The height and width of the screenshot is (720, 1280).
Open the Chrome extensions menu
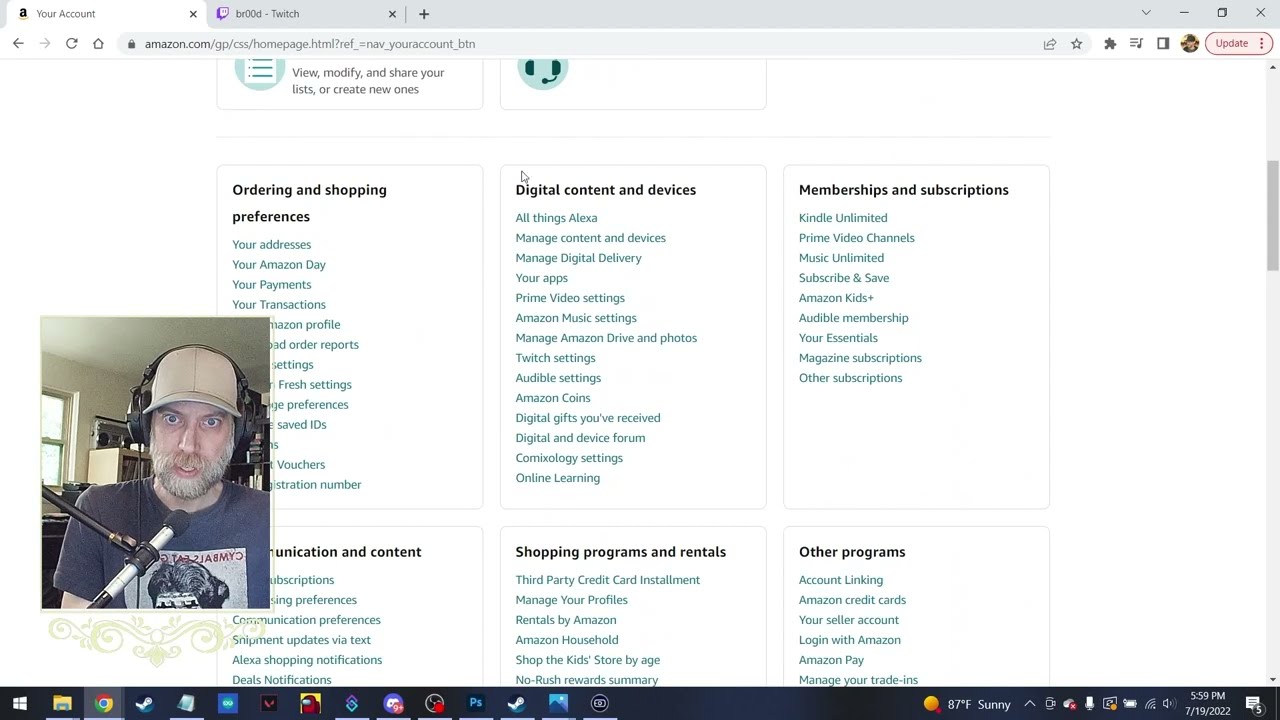click(1110, 44)
